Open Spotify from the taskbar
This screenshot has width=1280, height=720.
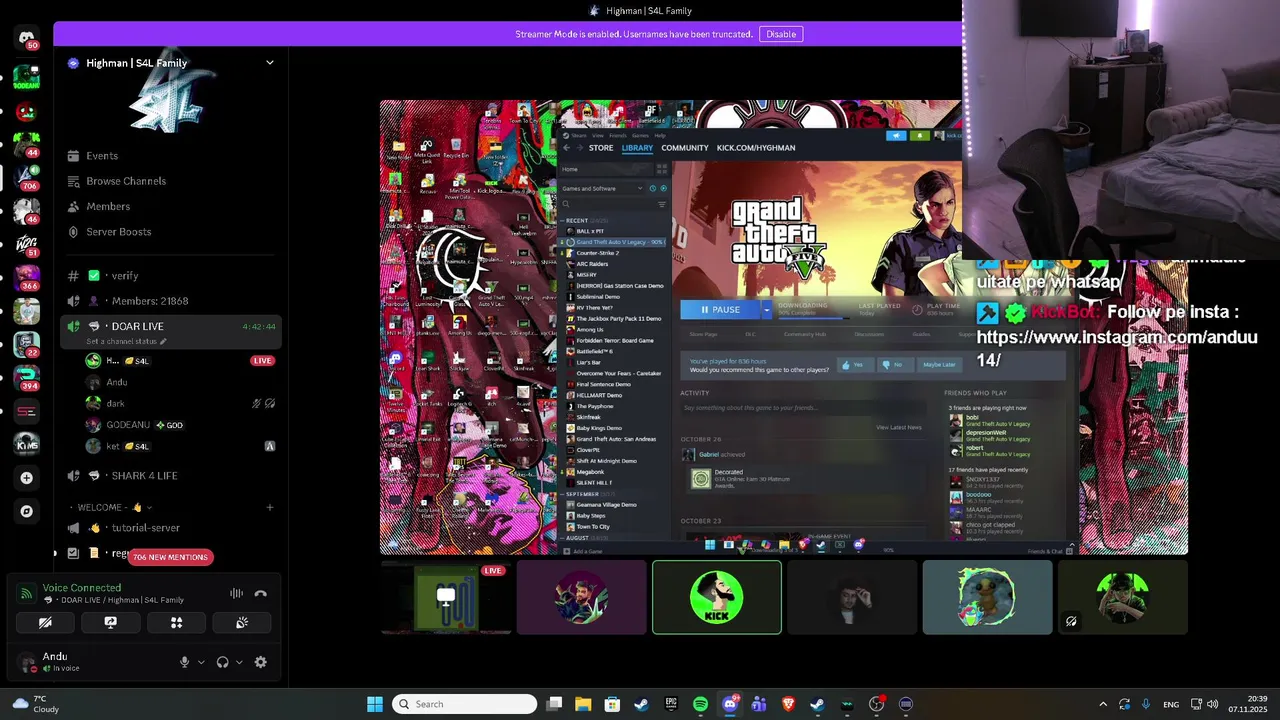[x=700, y=704]
